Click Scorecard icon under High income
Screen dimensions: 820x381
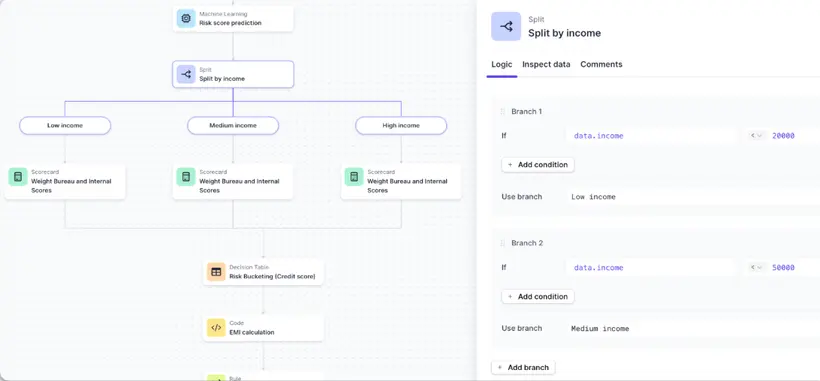click(354, 177)
